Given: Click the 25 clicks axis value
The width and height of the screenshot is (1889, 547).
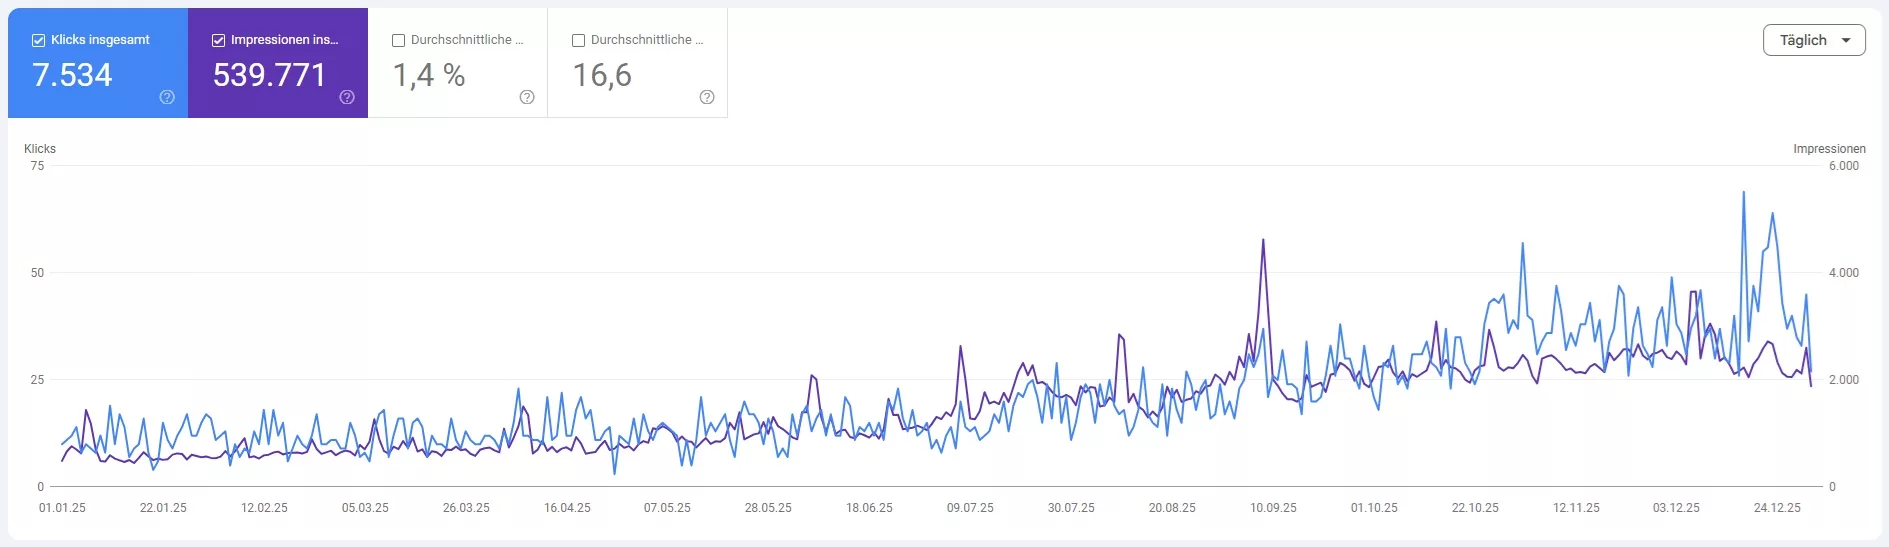Looking at the screenshot, I should tap(37, 380).
